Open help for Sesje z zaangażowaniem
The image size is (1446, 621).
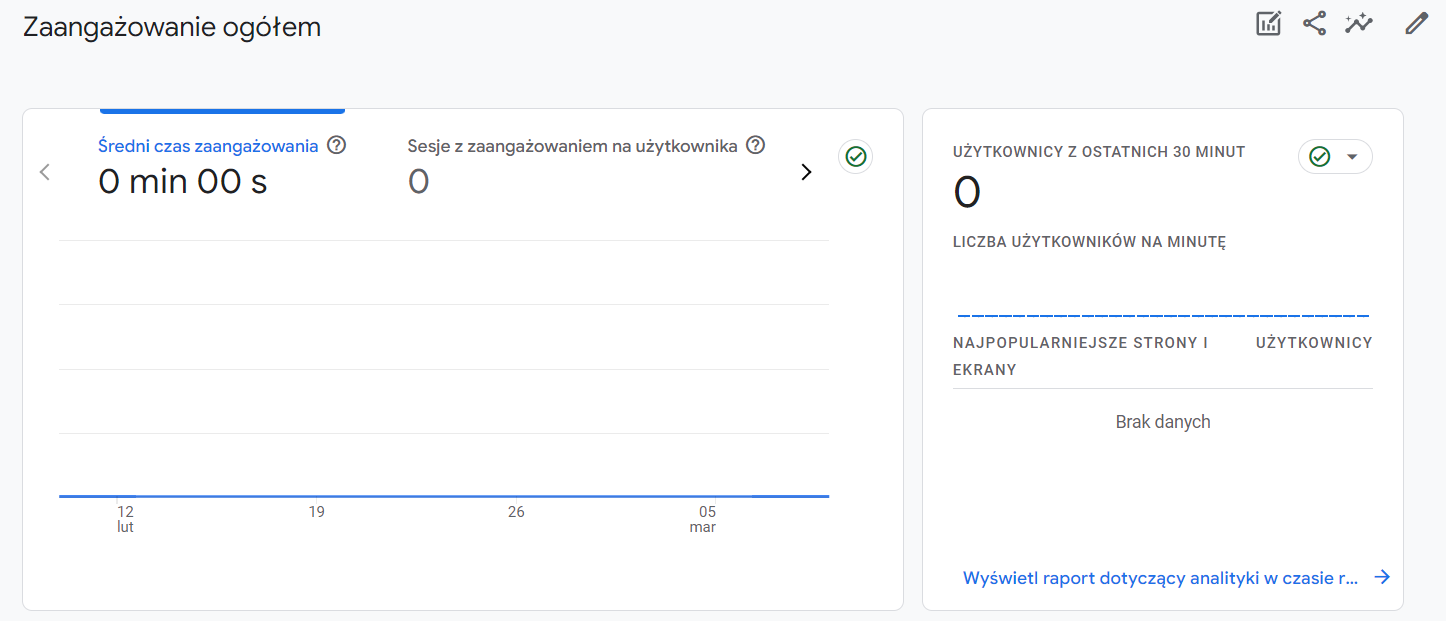[755, 145]
